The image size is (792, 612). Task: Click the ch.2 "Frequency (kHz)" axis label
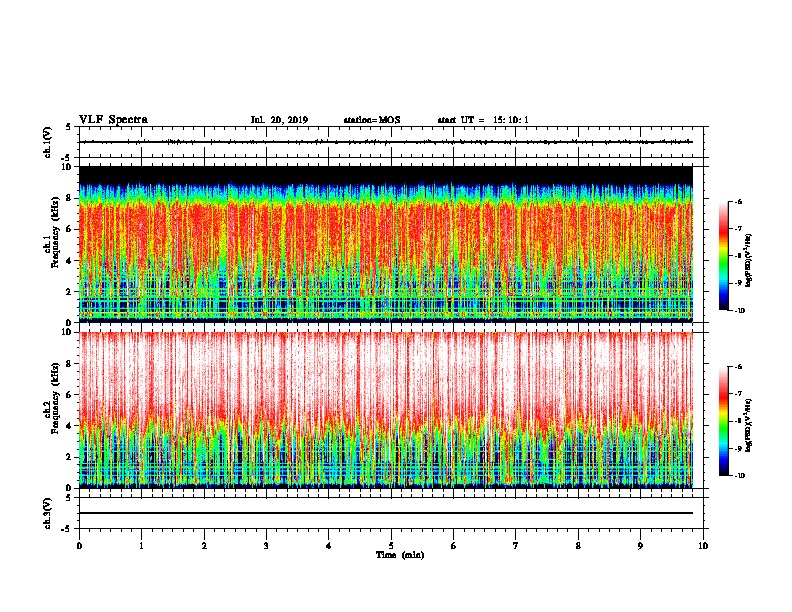click(x=55, y=398)
